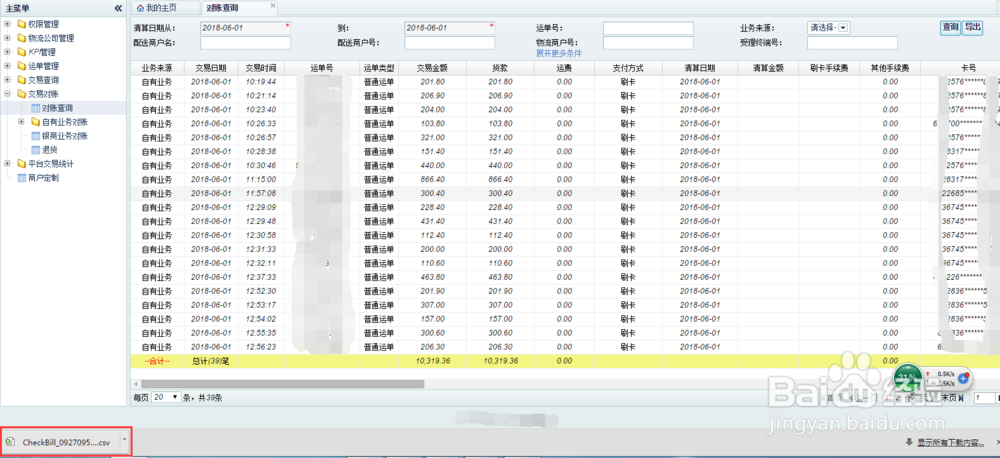This screenshot has height=458, width=1000.
Task: Click the 866.40 transaction amount cell
Action: [432, 179]
